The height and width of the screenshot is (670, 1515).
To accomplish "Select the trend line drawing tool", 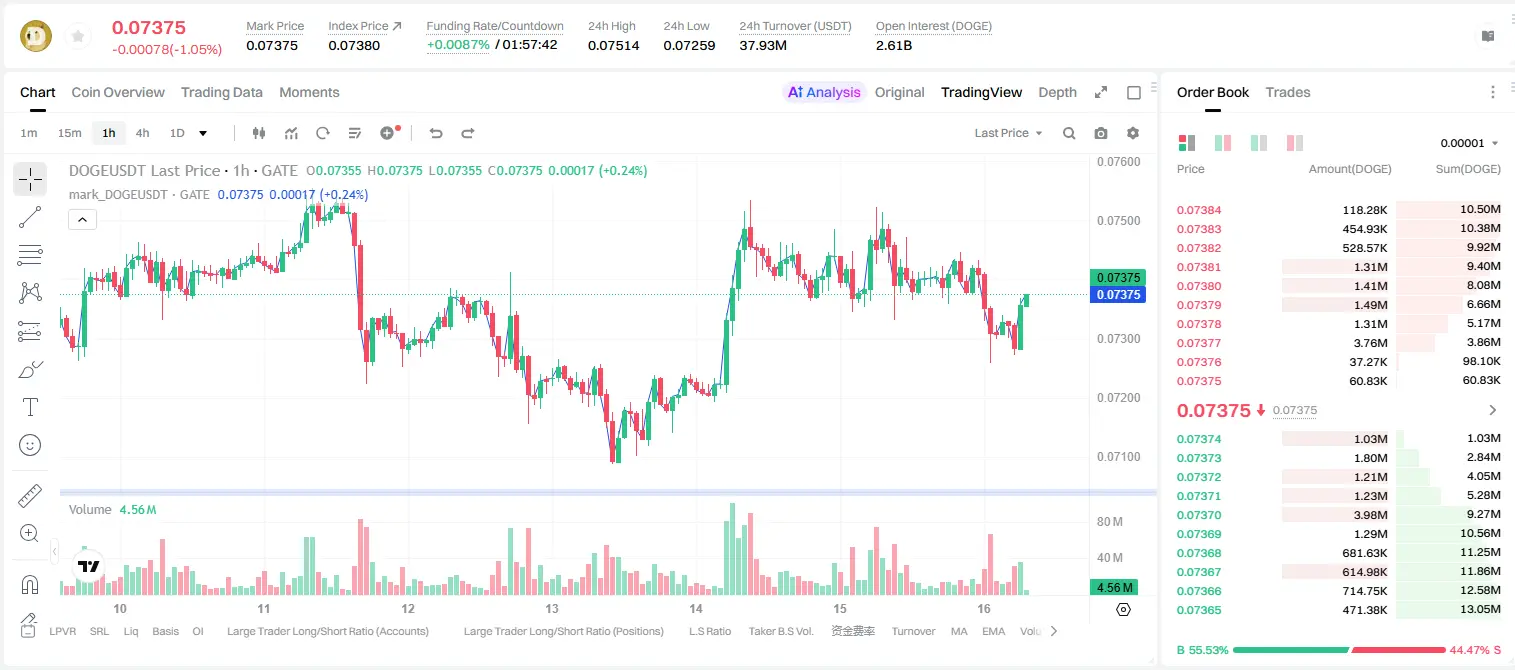I will tap(30, 217).
